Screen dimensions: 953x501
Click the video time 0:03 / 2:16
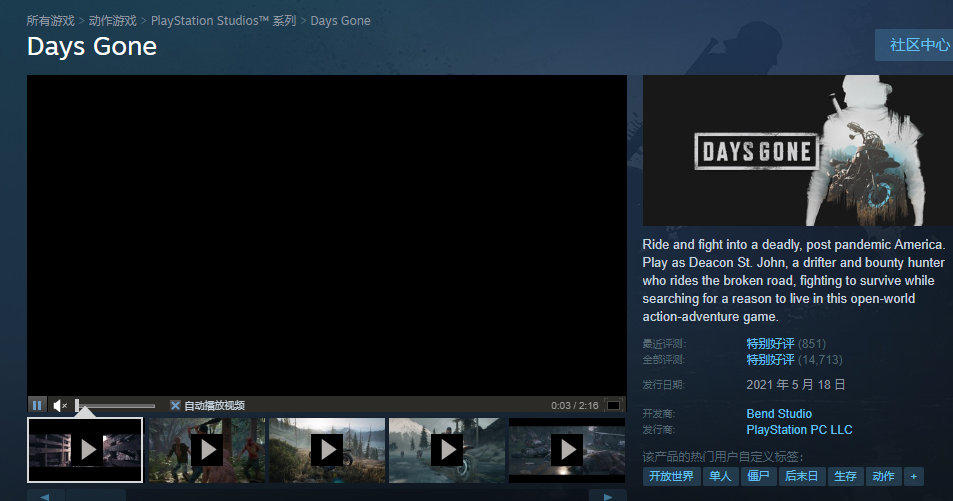pyautogui.click(x=574, y=406)
